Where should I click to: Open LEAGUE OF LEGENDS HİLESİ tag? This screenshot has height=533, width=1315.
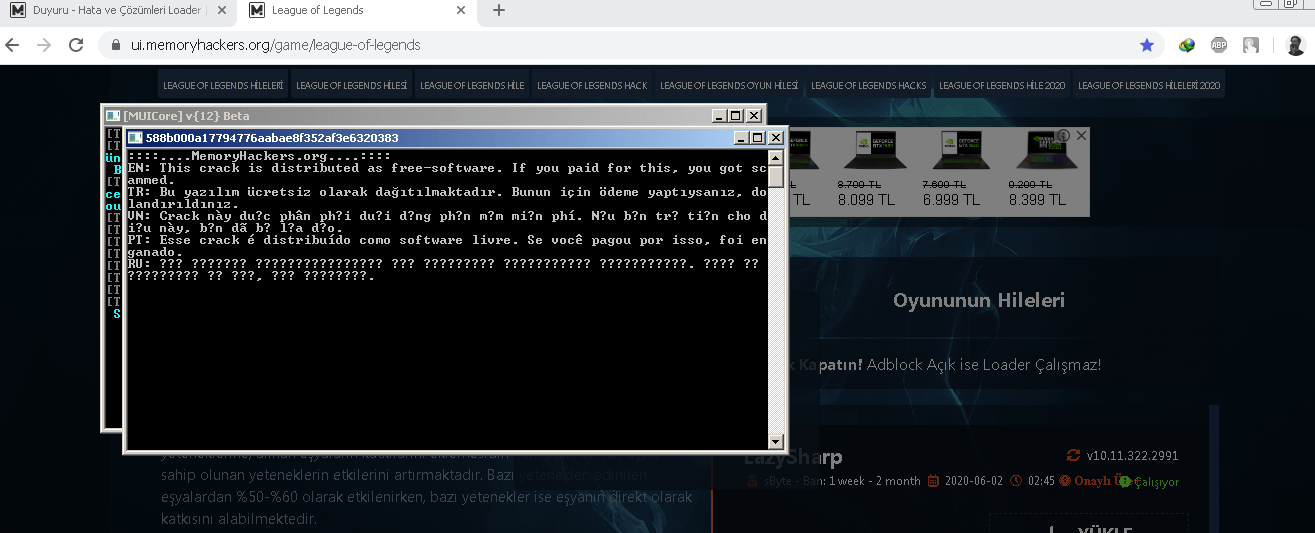(351, 85)
